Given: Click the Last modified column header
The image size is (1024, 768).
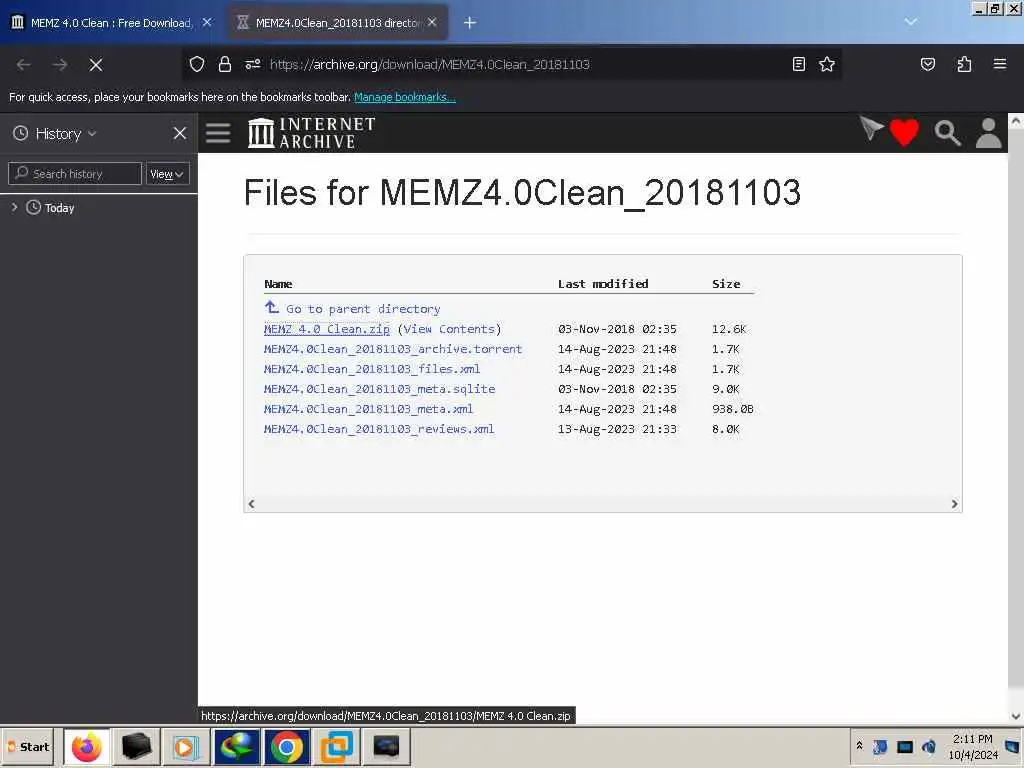Looking at the screenshot, I should coord(603,283).
